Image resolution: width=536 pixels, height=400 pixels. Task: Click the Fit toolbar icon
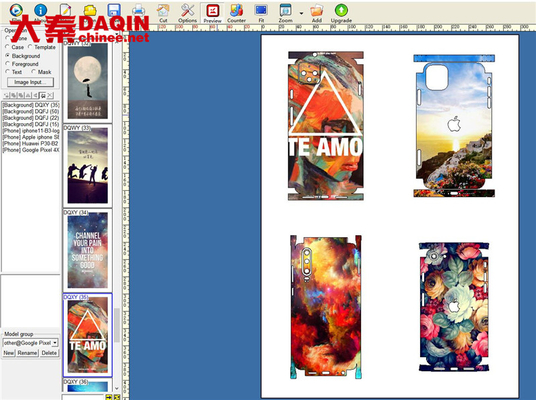261,13
